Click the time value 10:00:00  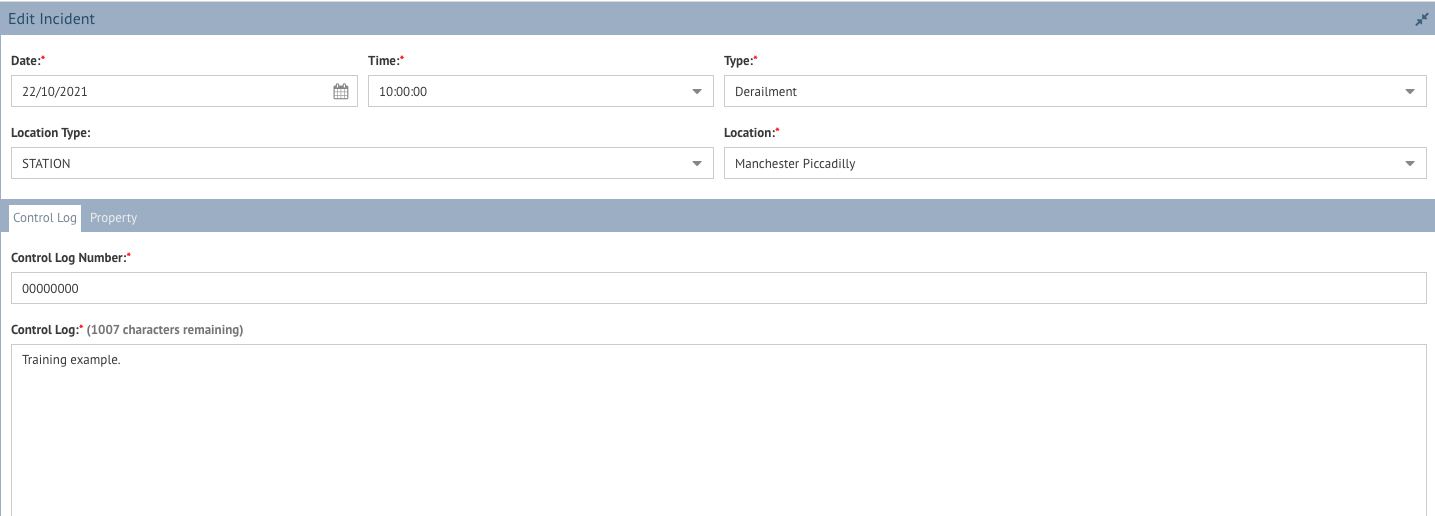point(403,91)
